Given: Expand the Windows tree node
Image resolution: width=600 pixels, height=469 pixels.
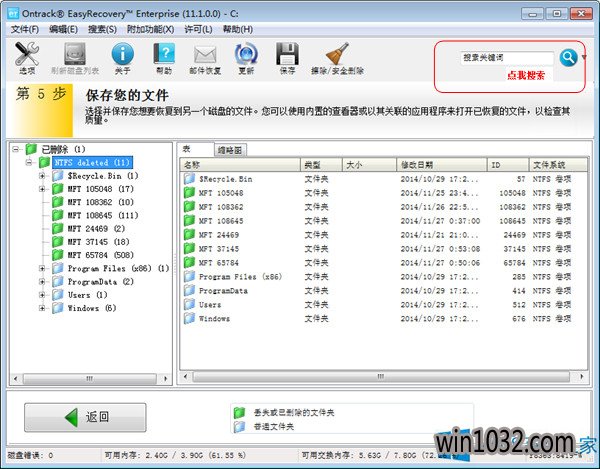Looking at the screenshot, I should [x=43, y=308].
